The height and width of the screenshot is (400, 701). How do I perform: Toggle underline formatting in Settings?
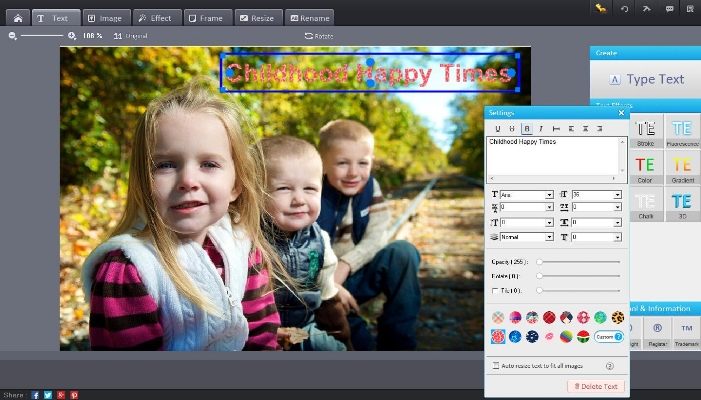point(498,129)
